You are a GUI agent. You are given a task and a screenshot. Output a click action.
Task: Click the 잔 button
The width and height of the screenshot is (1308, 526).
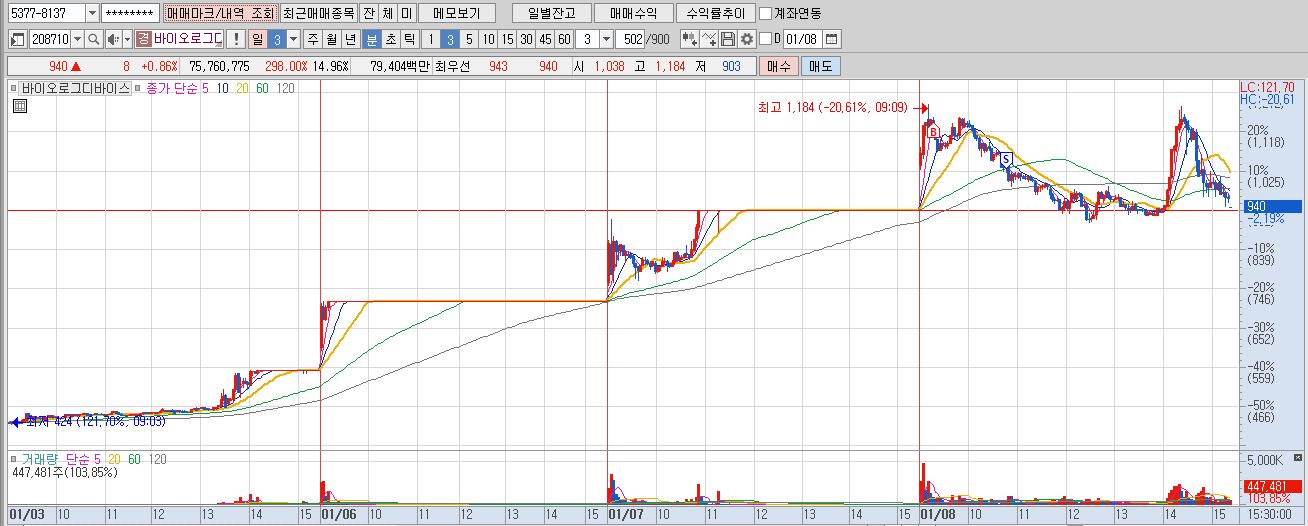click(368, 14)
